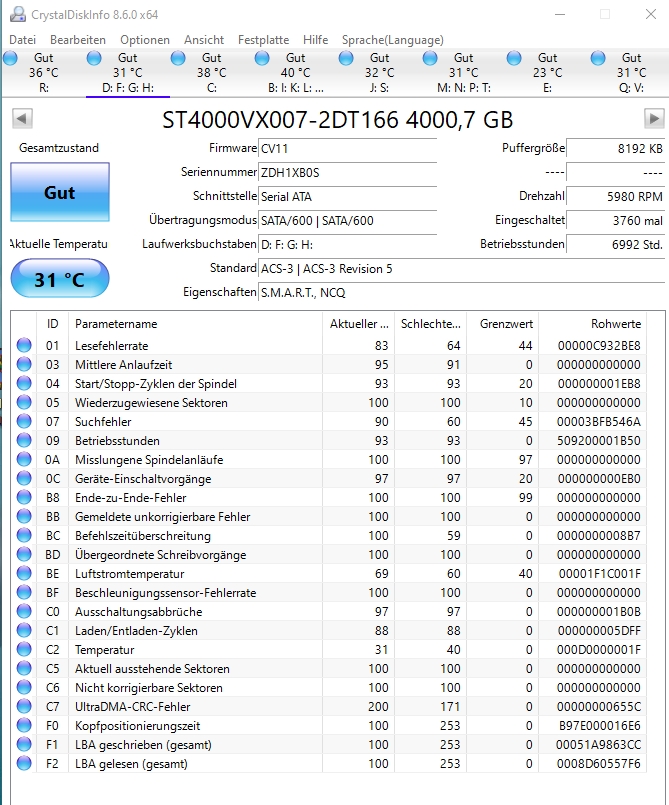Click status orb for Befehlszeitüberschreitung
The height and width of the screenshot is (805, 669).
pos(24,535)
